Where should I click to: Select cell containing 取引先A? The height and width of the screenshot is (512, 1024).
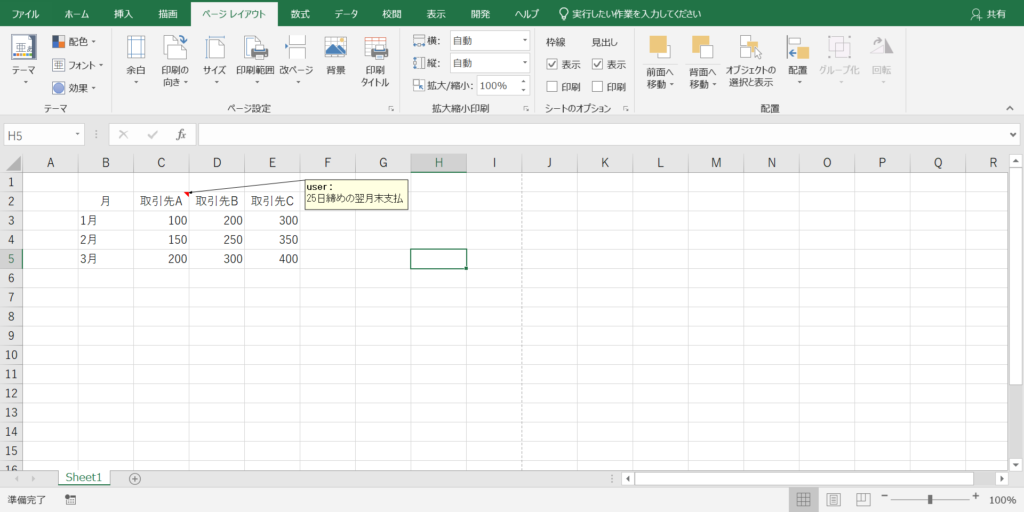tap(161, 201)
